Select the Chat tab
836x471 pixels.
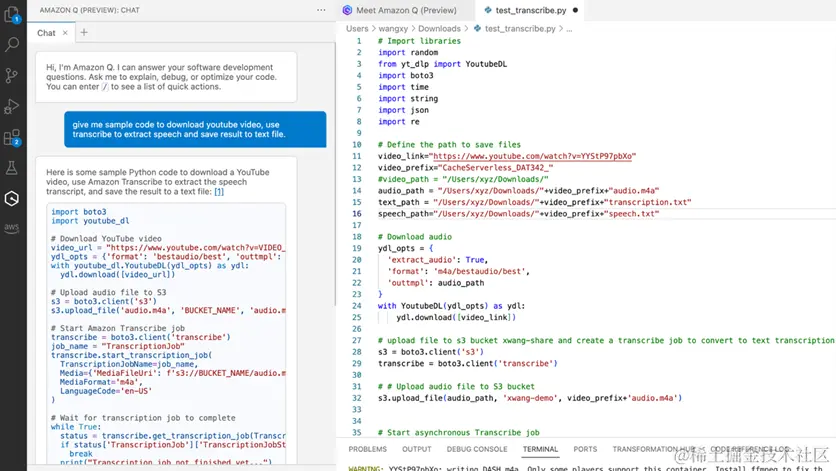coord(46,33)
